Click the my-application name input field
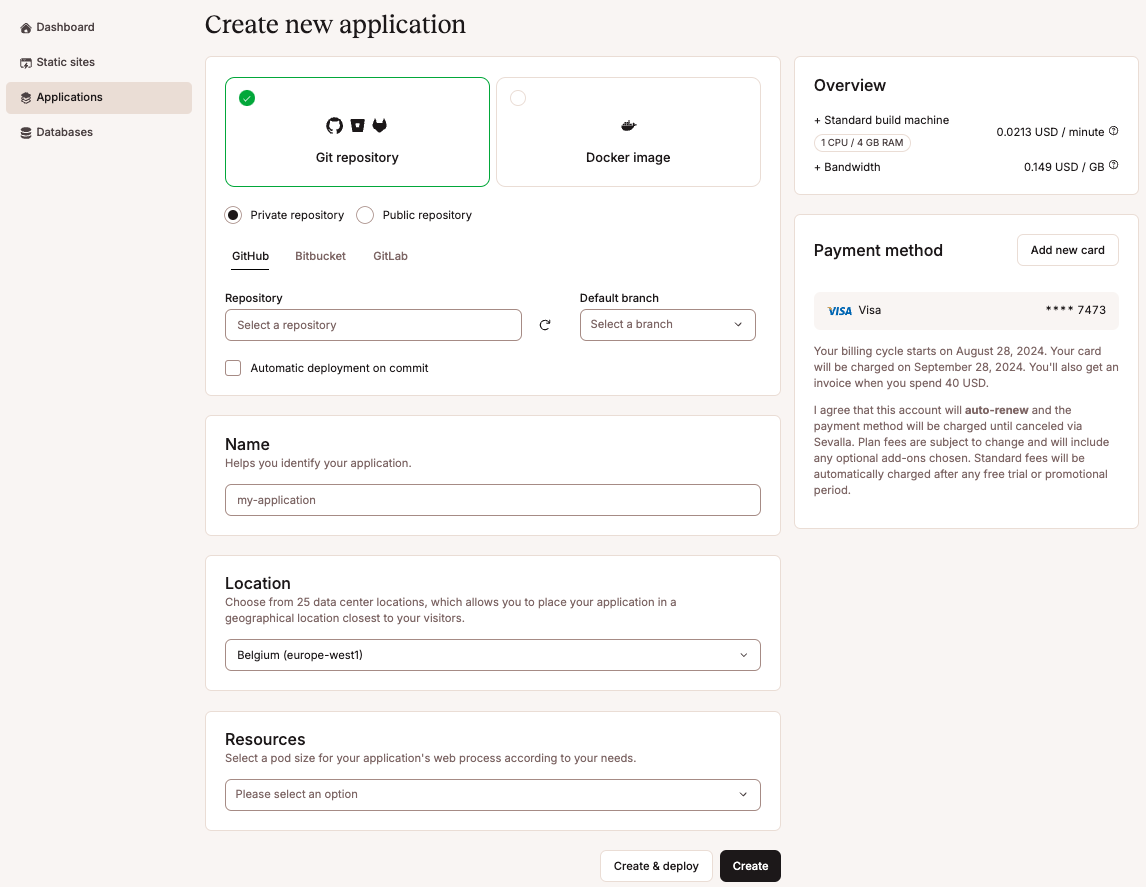This screenshot has height=887, width=1146. tap(492, 500)
